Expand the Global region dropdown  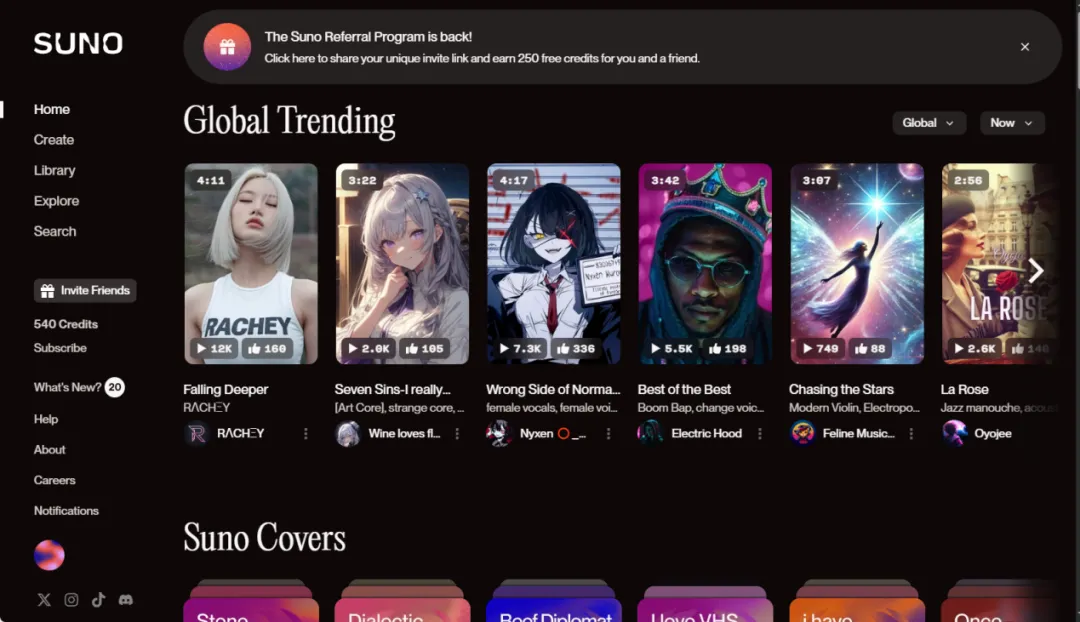[928, 123]
